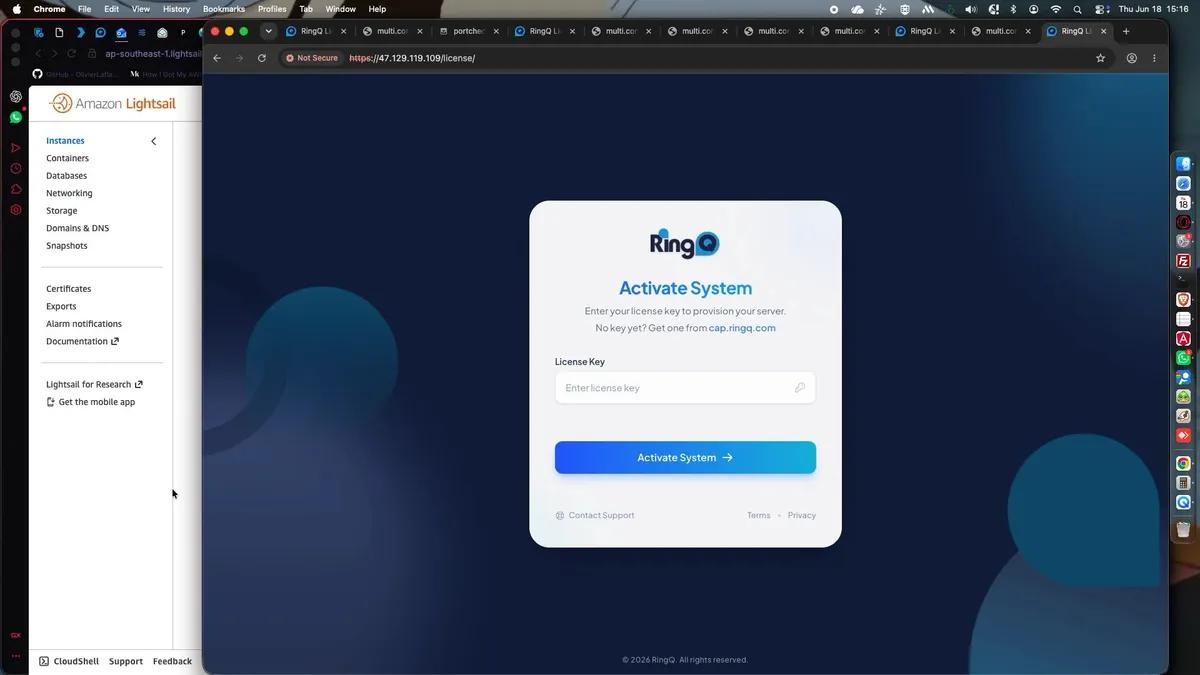Viewport: 1200px width, 675px height.
Task: Click the volume icon in menu bar
Action: click(970, 9)
